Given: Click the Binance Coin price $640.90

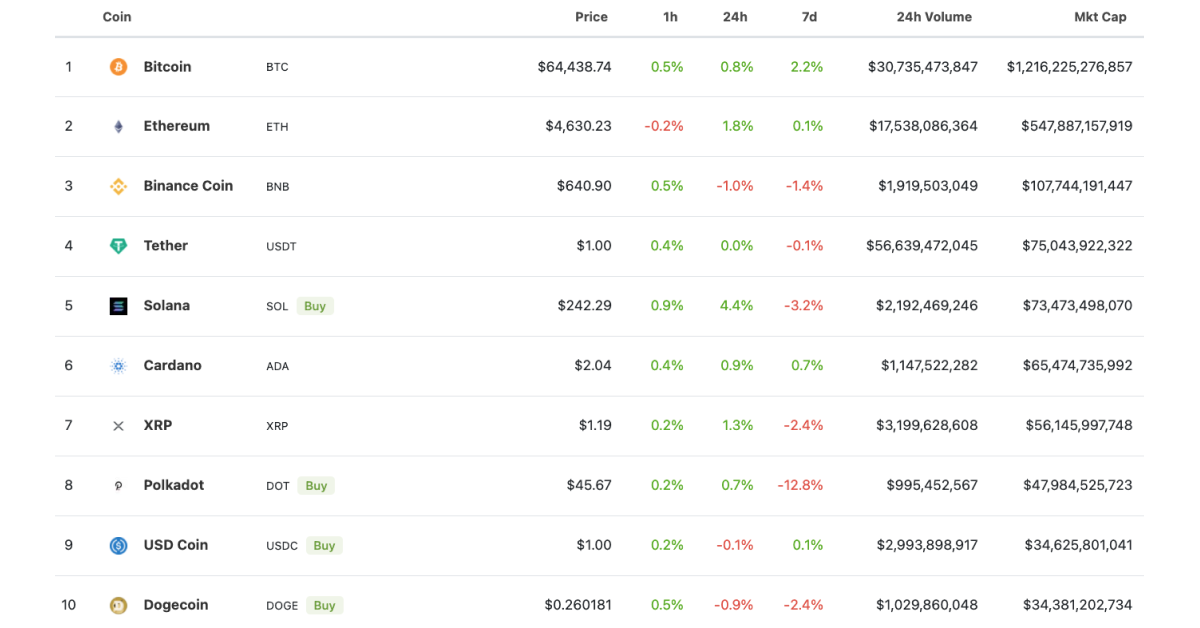Looking at the screenshot, I should pos(584,186).
